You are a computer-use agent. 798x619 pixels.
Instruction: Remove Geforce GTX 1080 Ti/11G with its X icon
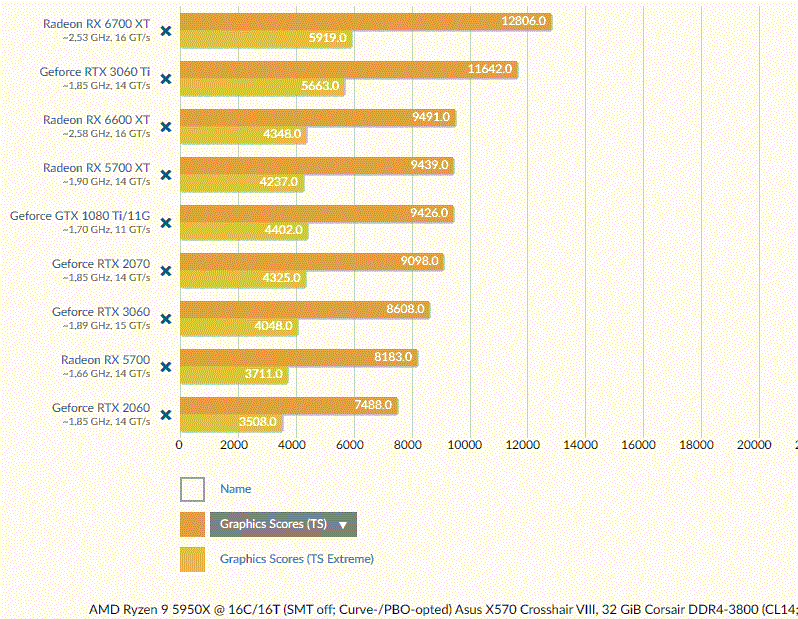pos(166,223)
